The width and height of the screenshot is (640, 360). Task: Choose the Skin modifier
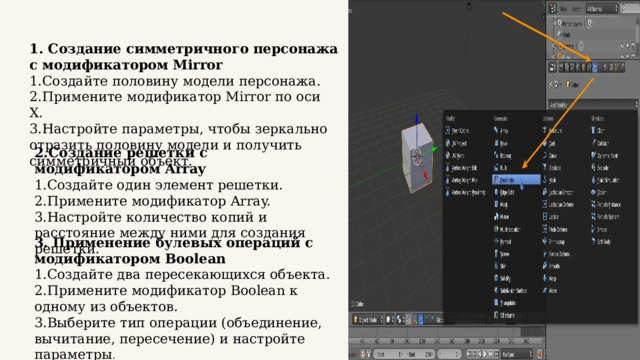coord(500,266)
